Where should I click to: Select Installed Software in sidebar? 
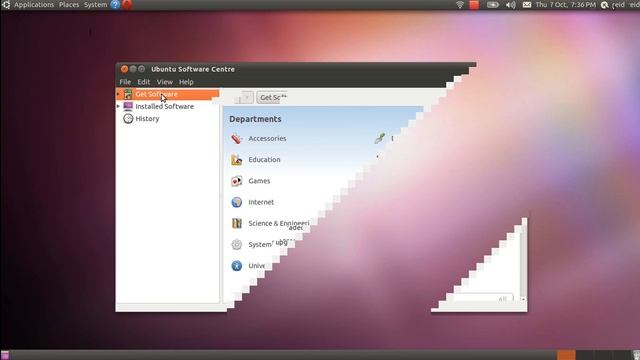coord(164,106)
